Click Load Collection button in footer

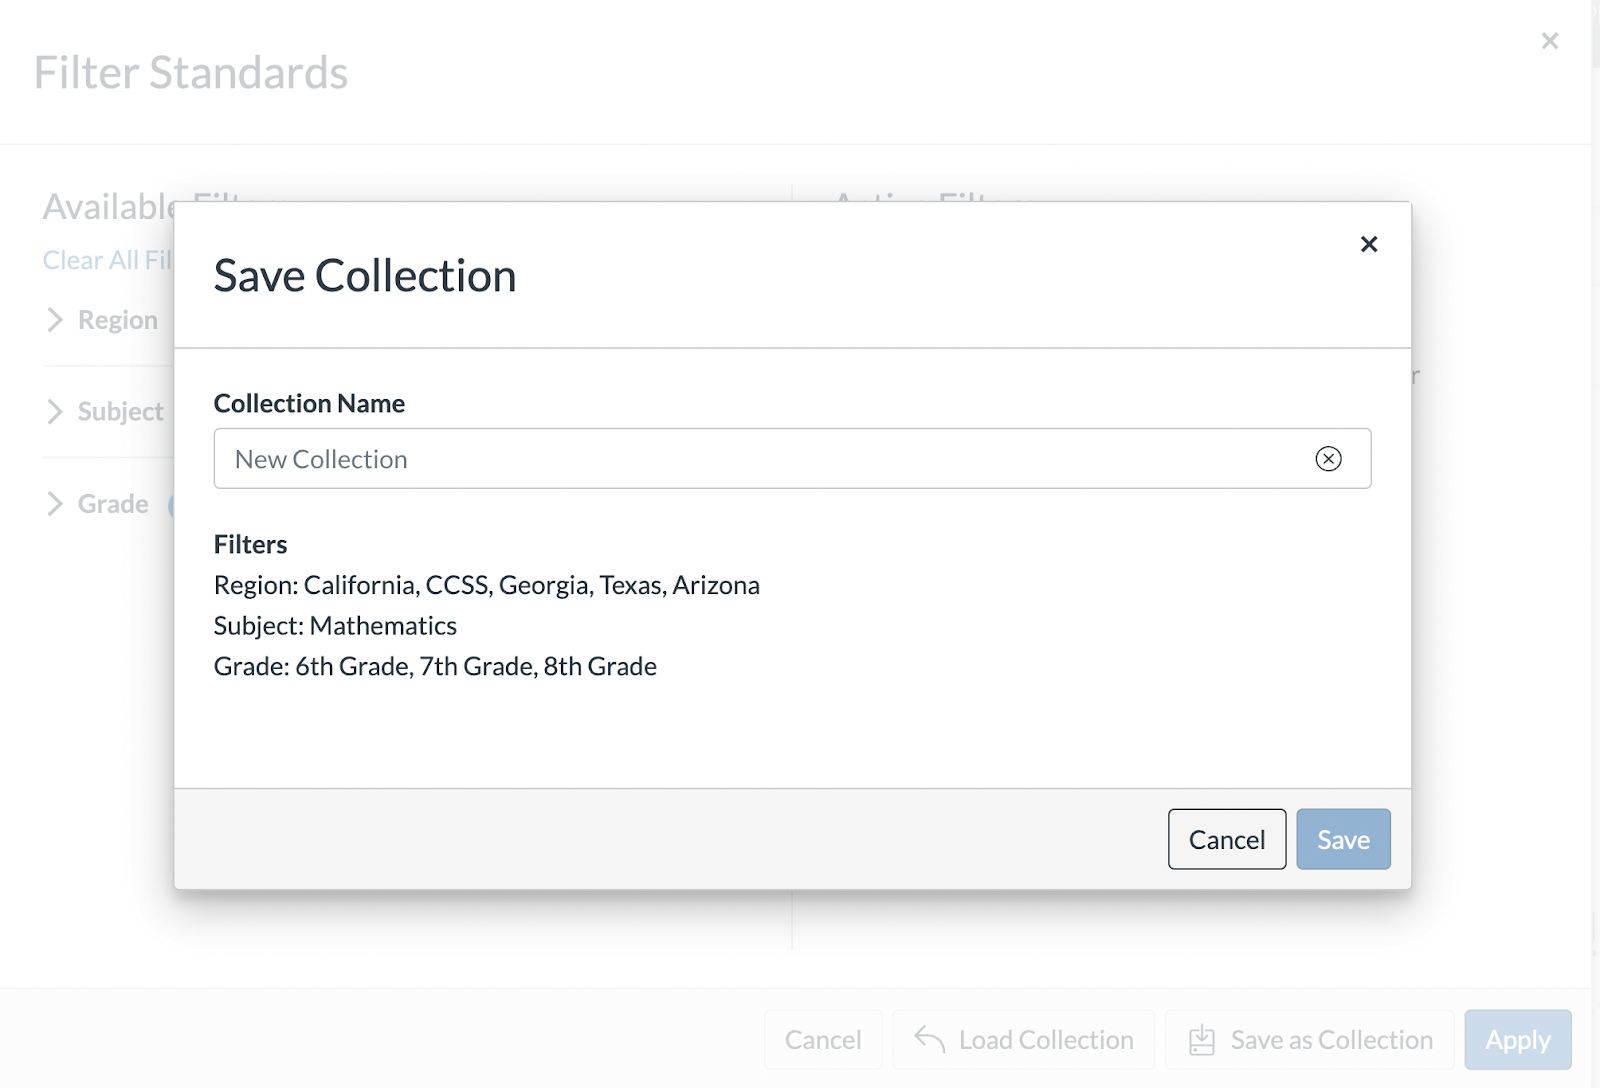click(1023, 1040)
